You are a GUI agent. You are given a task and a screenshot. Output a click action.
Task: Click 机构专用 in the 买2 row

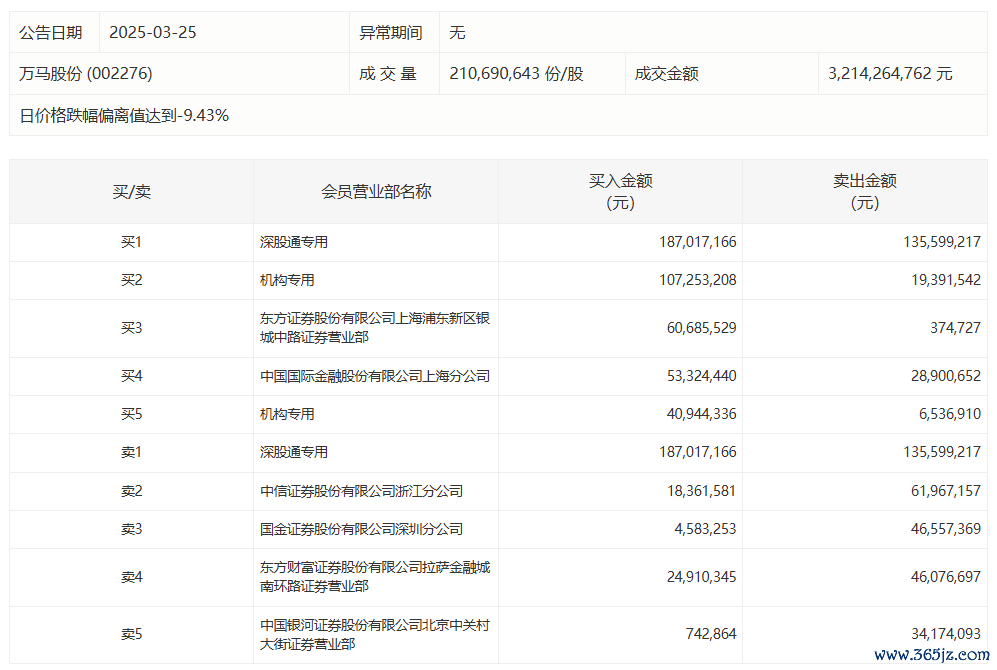(x=287, y=280)
